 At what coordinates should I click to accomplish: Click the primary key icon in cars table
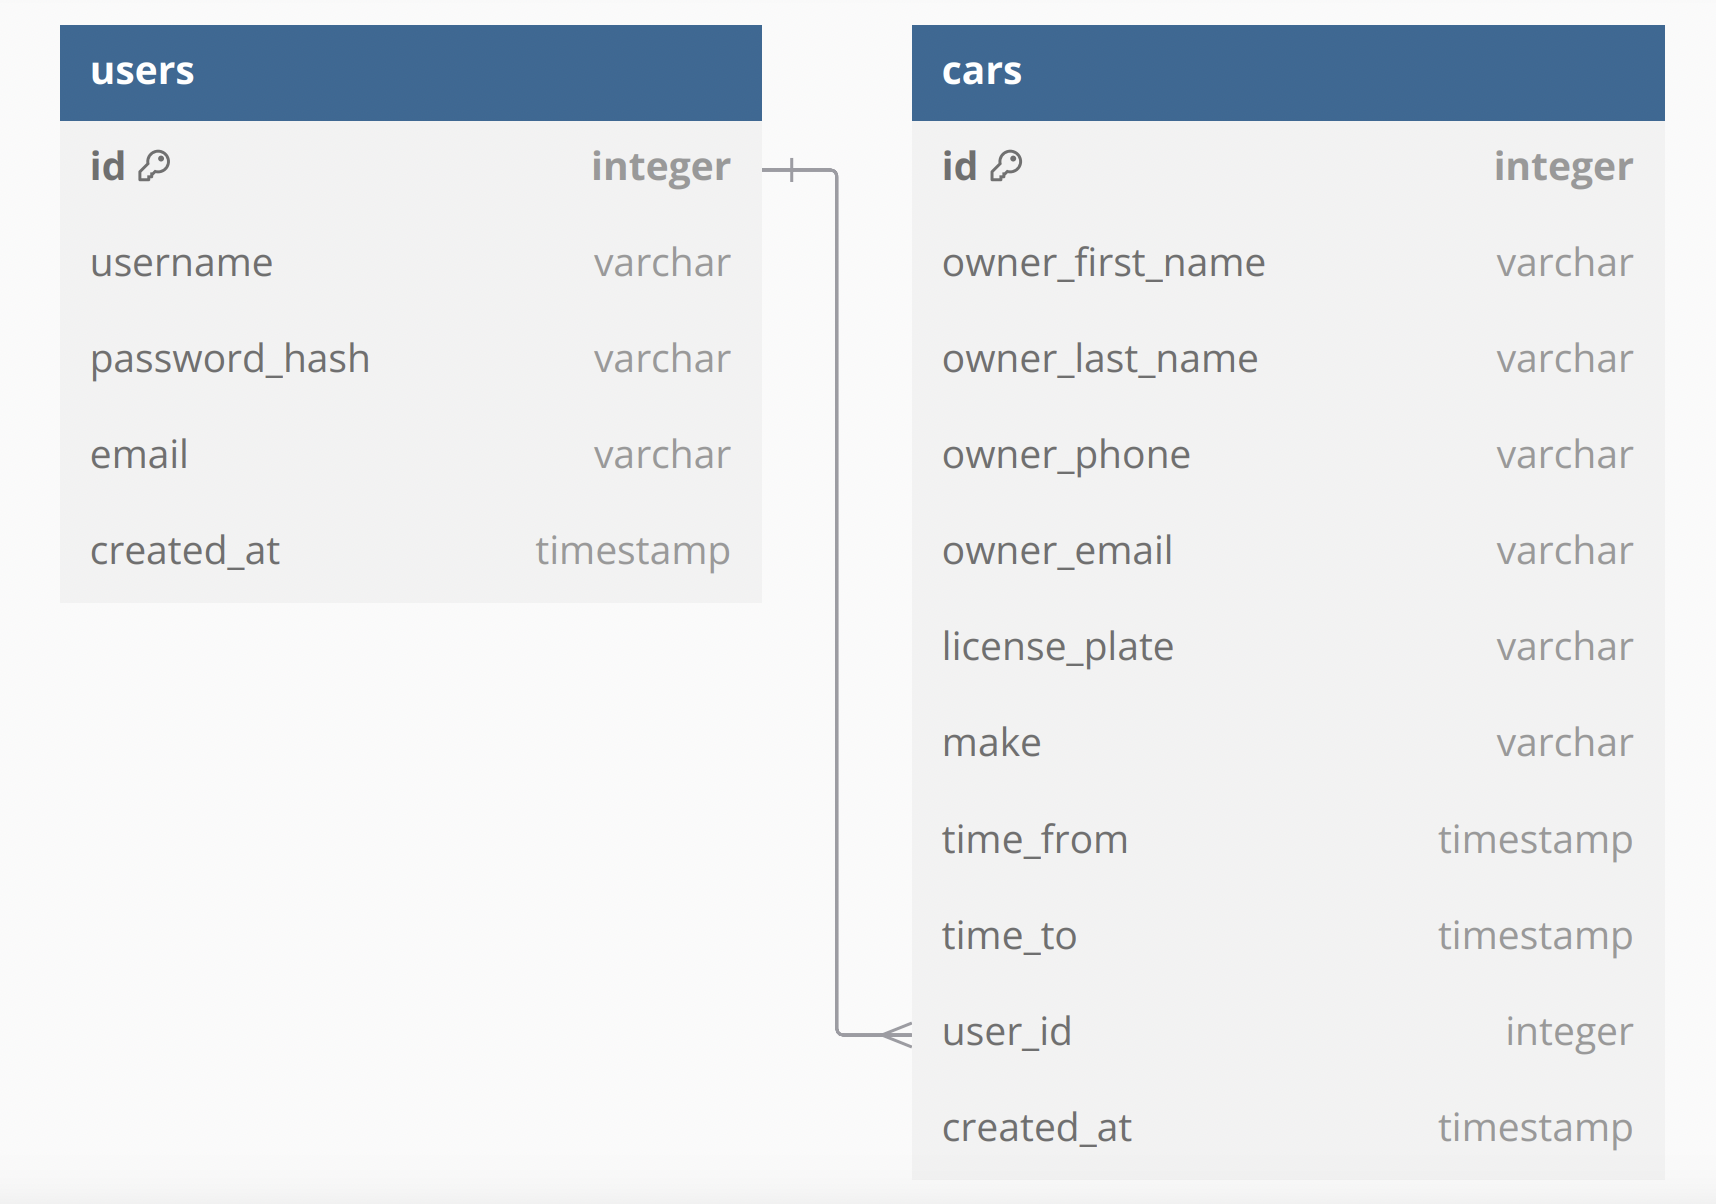[1006, 166]
